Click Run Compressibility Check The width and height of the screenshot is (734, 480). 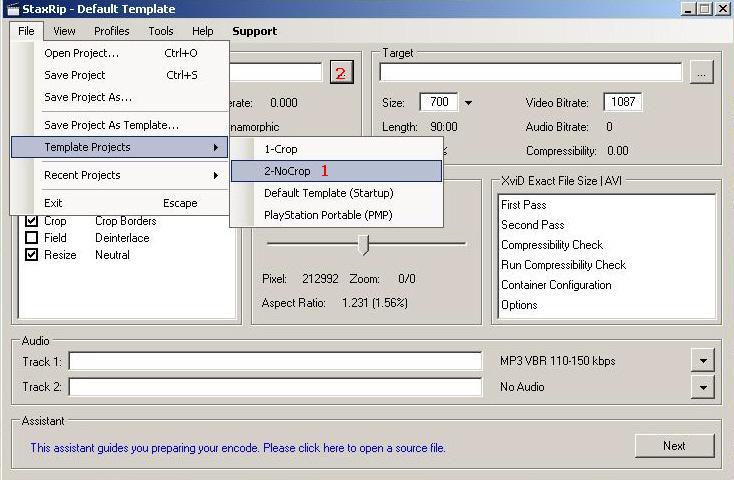point(563,265)
